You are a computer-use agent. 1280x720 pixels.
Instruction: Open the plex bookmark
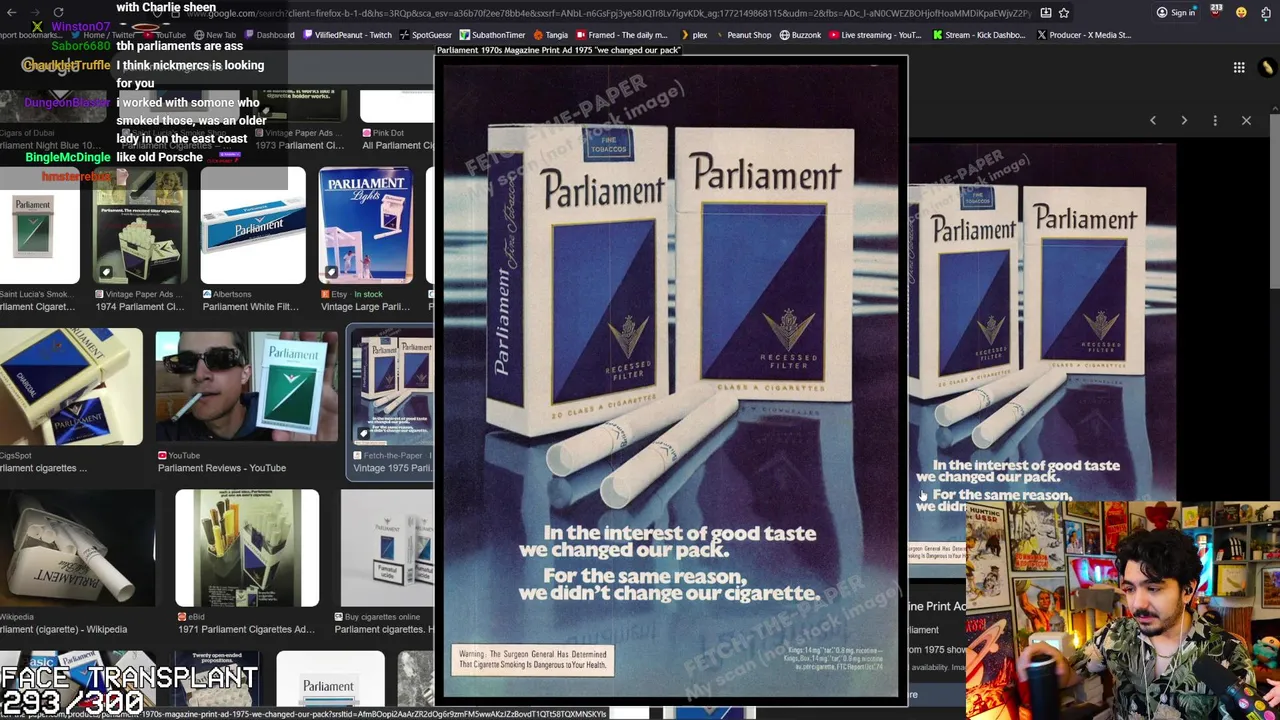pos(692,35)
